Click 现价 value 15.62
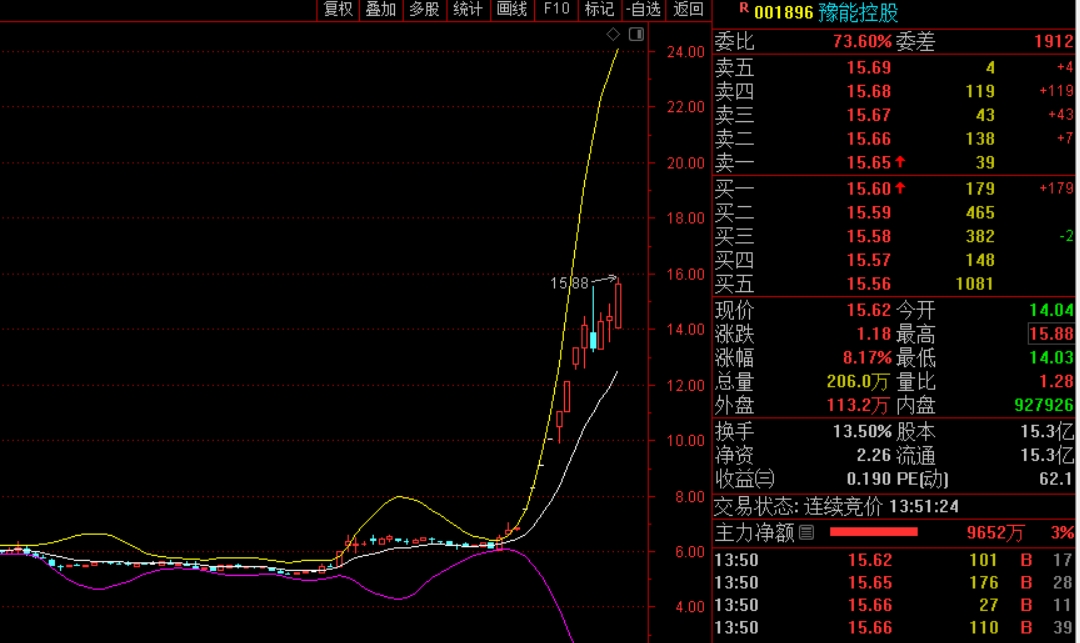1080x643 pixels. click(869, 310)
